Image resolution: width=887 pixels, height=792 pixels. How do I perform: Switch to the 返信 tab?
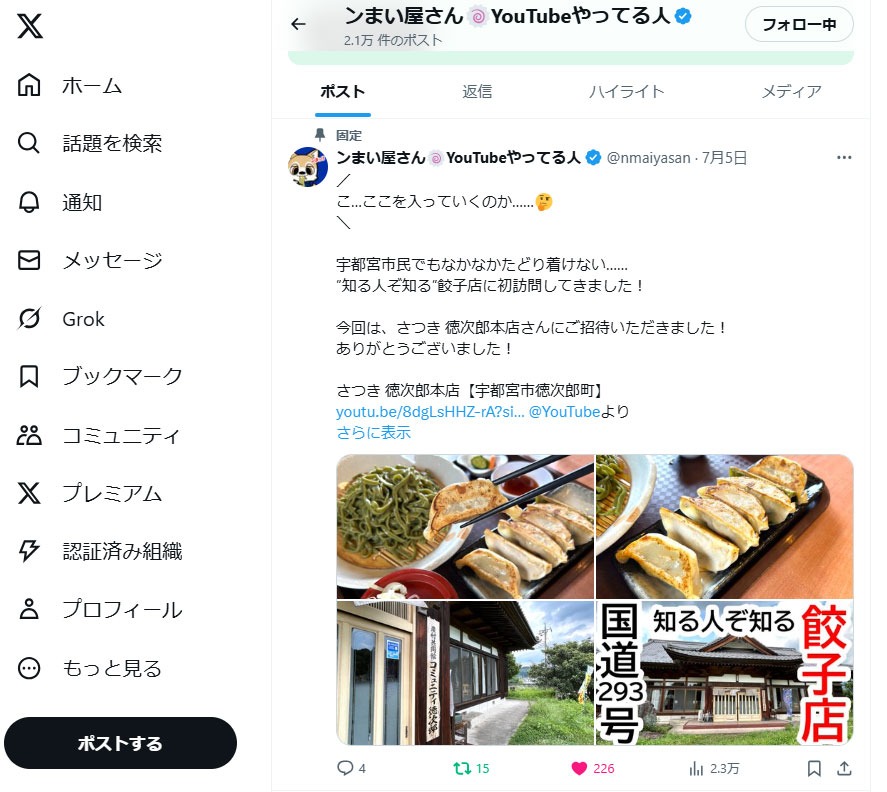tap(477, 92)
